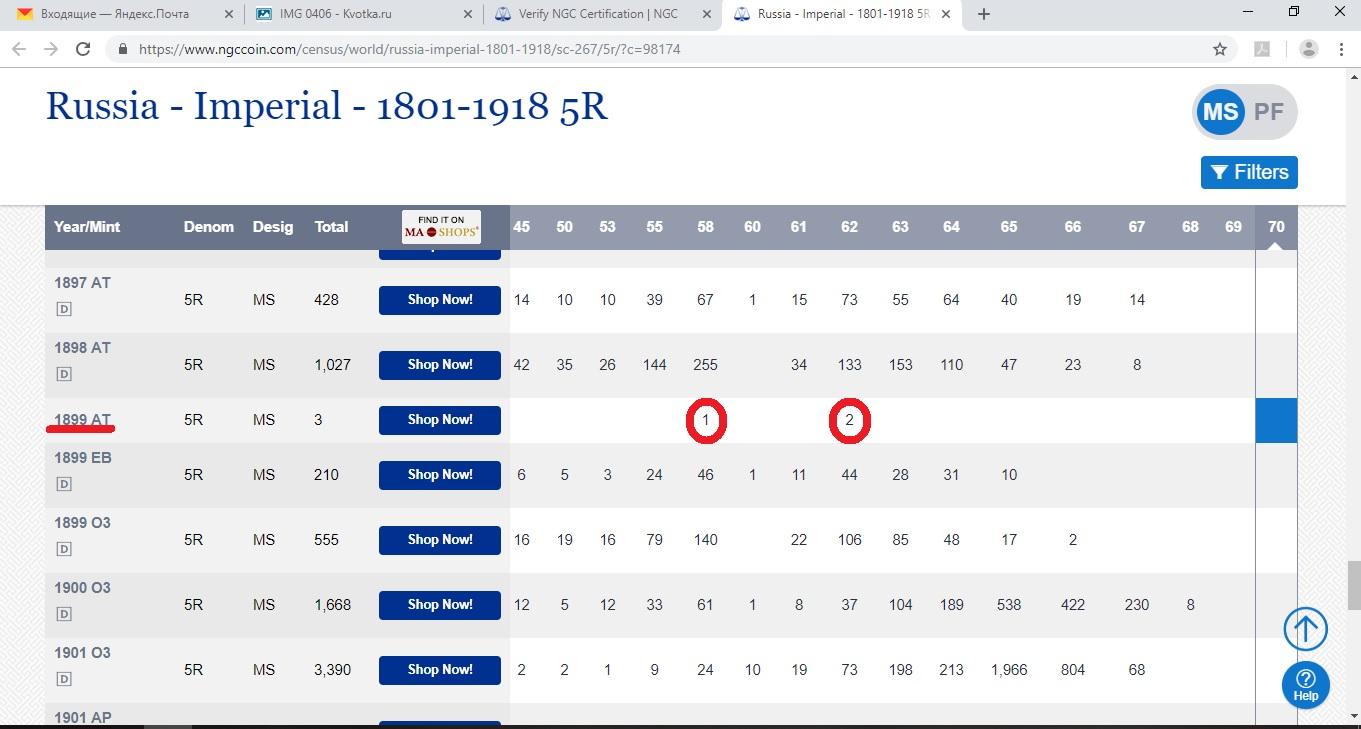Reload the page
1361x729 pixels.
coord(83,49)
